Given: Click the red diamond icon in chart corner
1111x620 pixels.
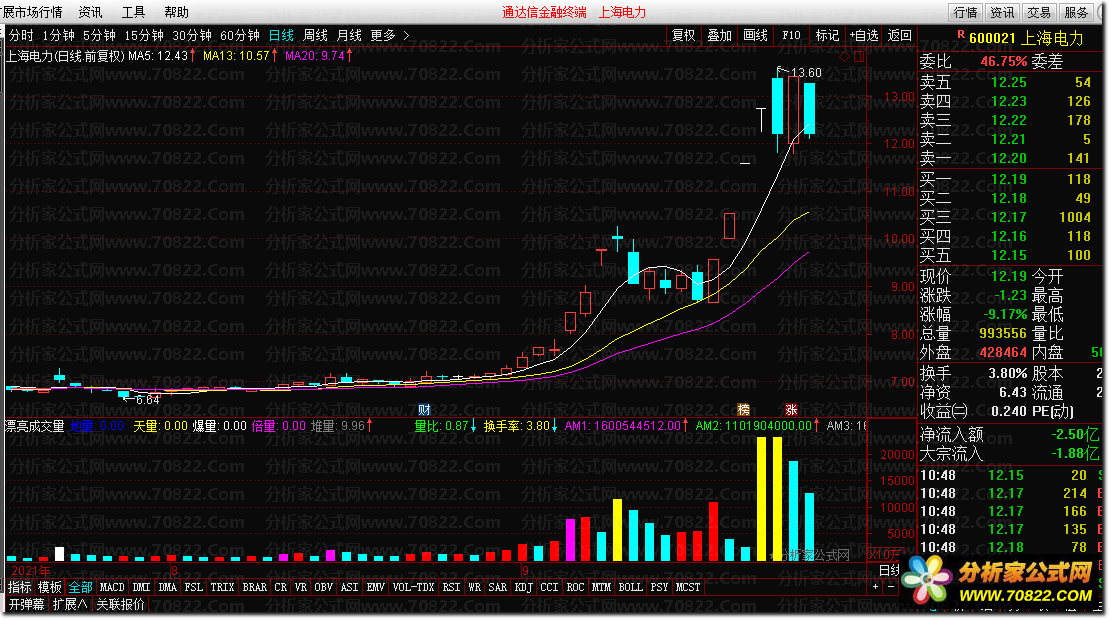Looking at the screenshot, I should [845, 57].
